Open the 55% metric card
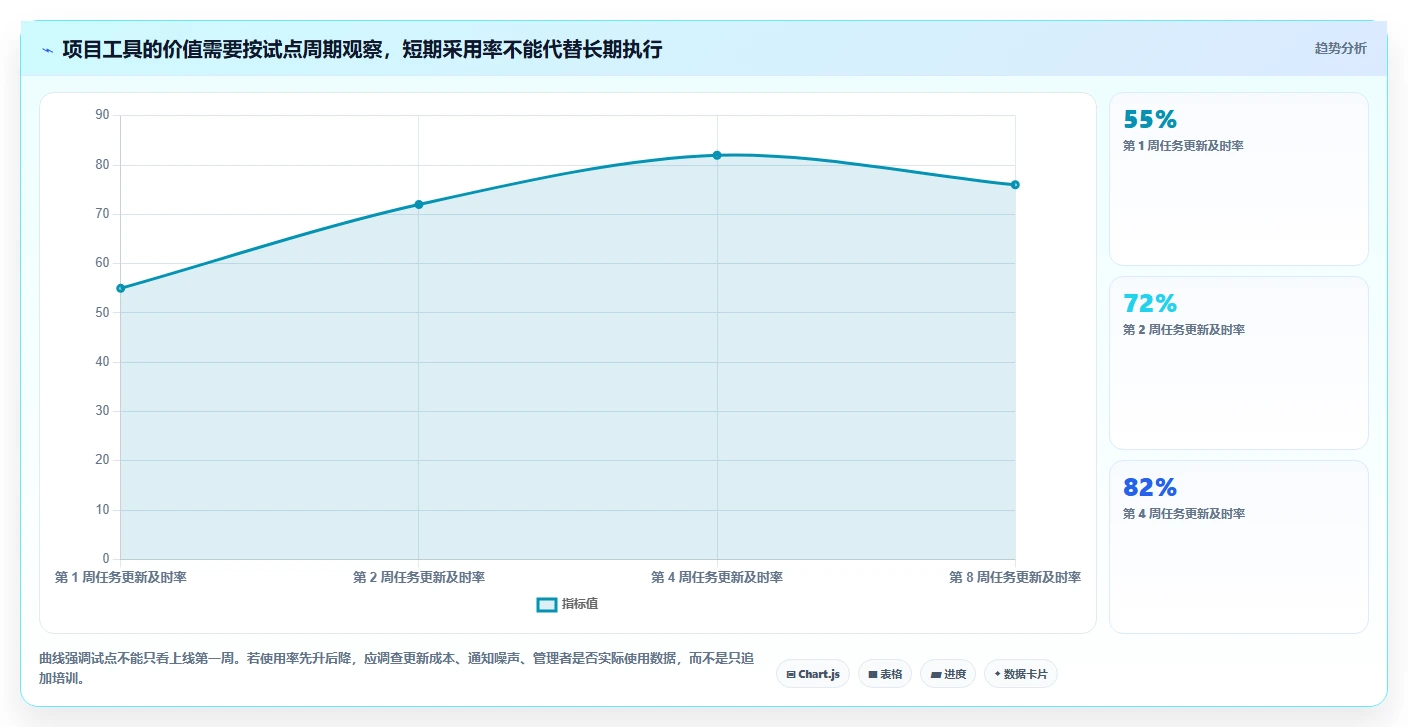The width and height of the screenshot is (1408, 727). coord(1239,179)
